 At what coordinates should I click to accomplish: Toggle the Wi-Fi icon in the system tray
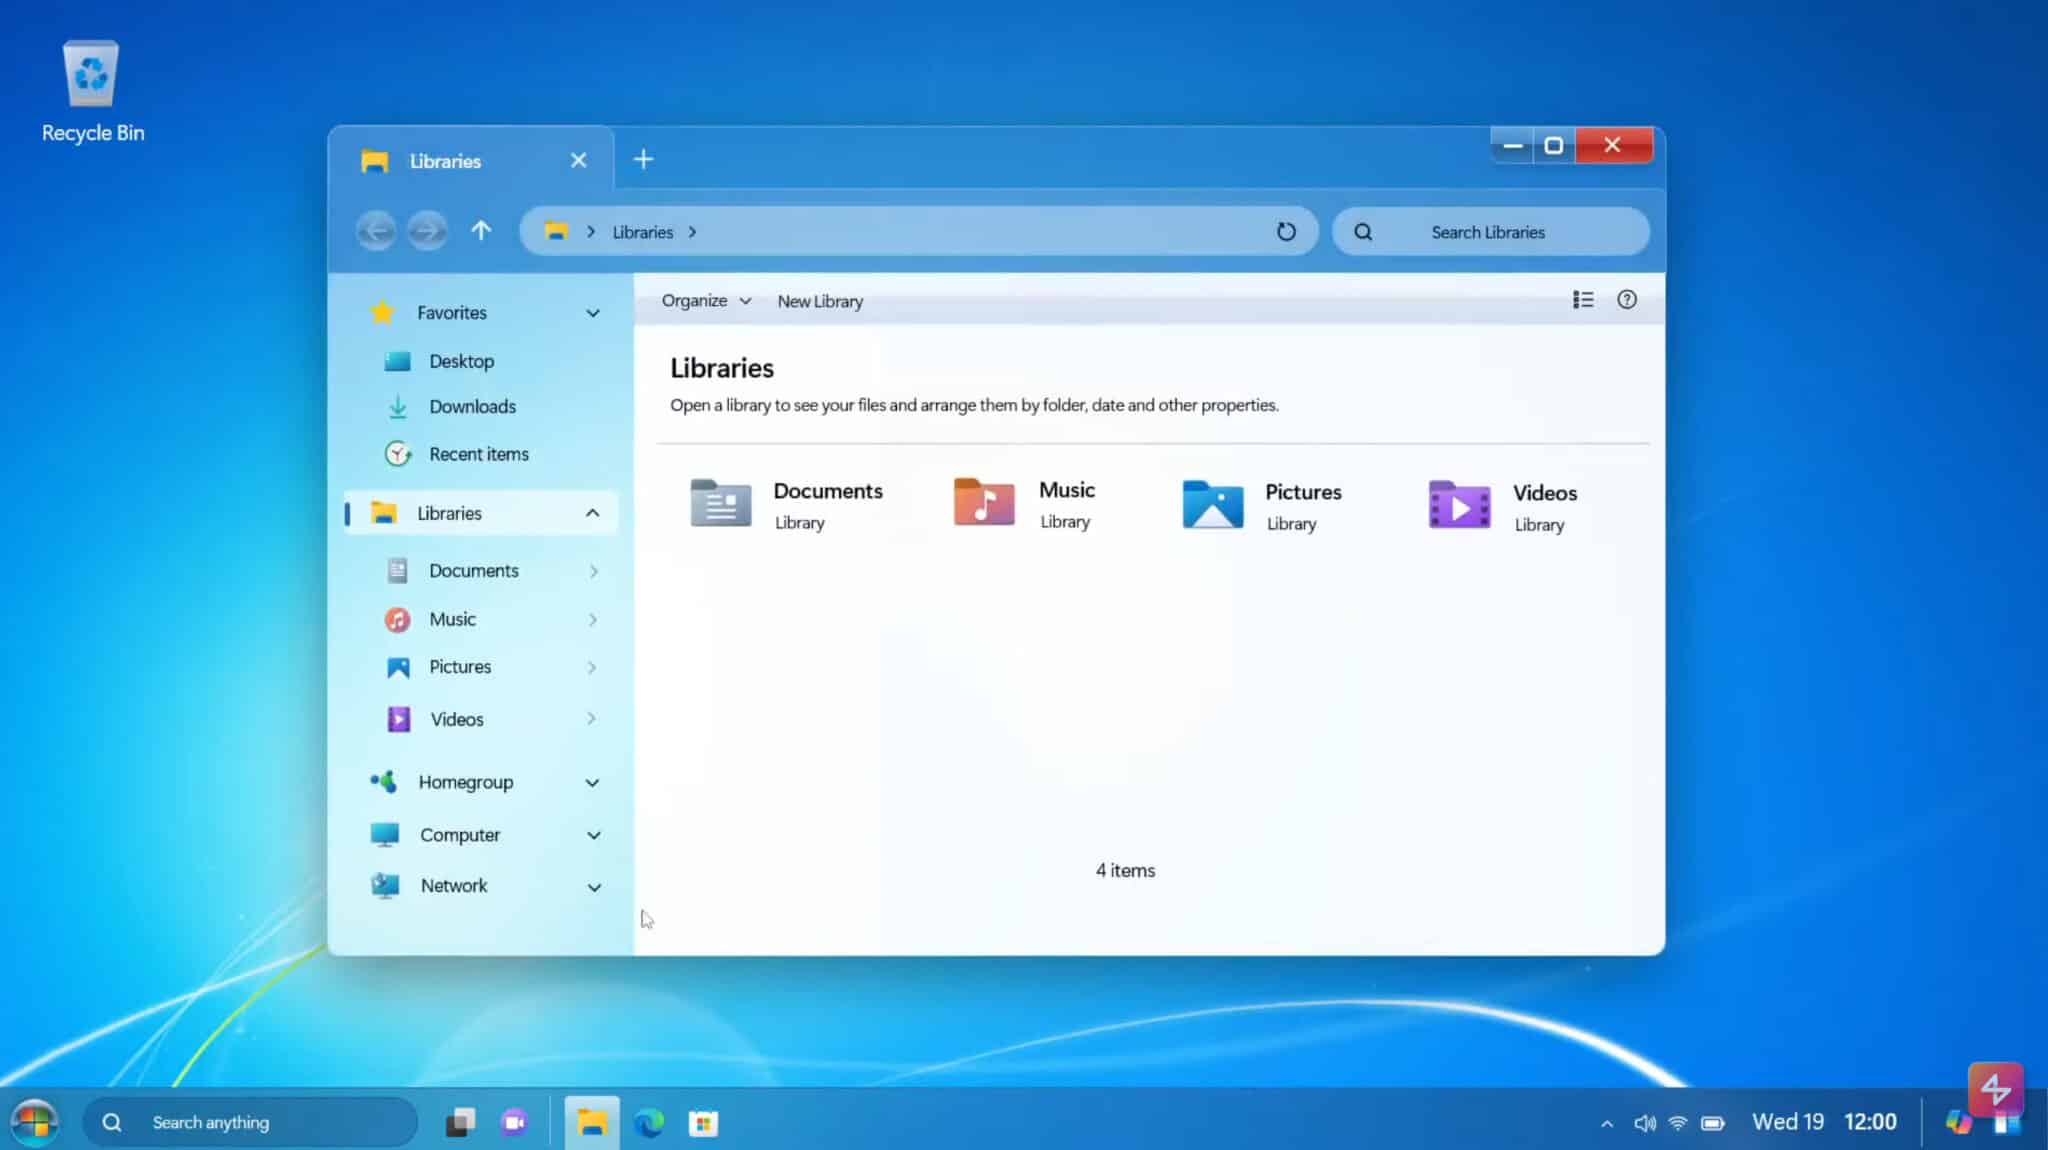coord(1676,1121)
